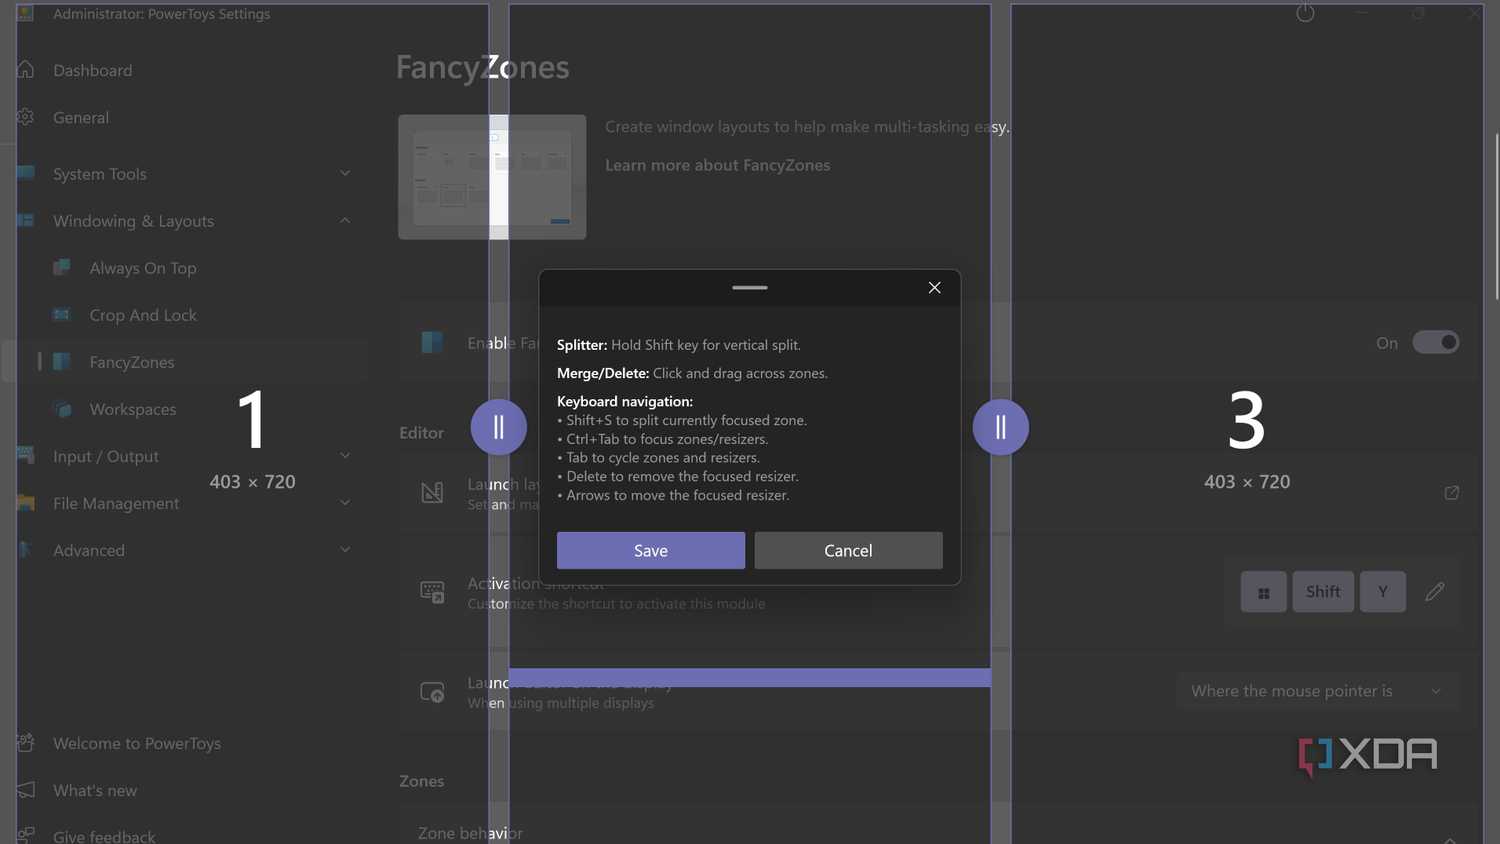Image resolution: width=1500 pixels, height=844 pixels.
Task: Click the Shift key chip in activation shortcut
Action: point(1323,592)
